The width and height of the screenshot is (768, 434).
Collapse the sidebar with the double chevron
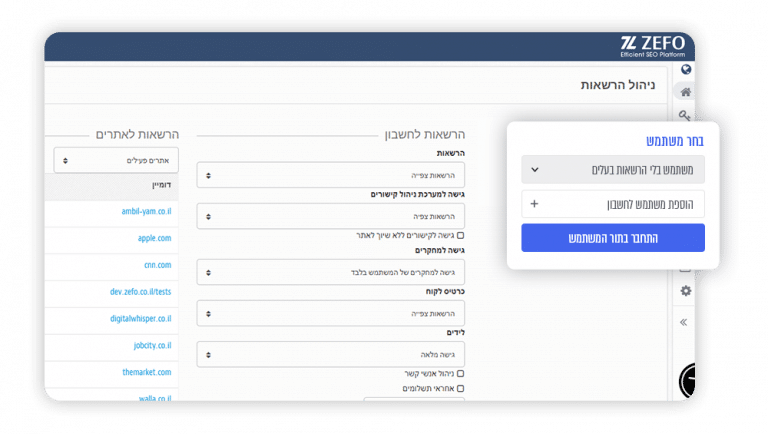tap(684, 322)
